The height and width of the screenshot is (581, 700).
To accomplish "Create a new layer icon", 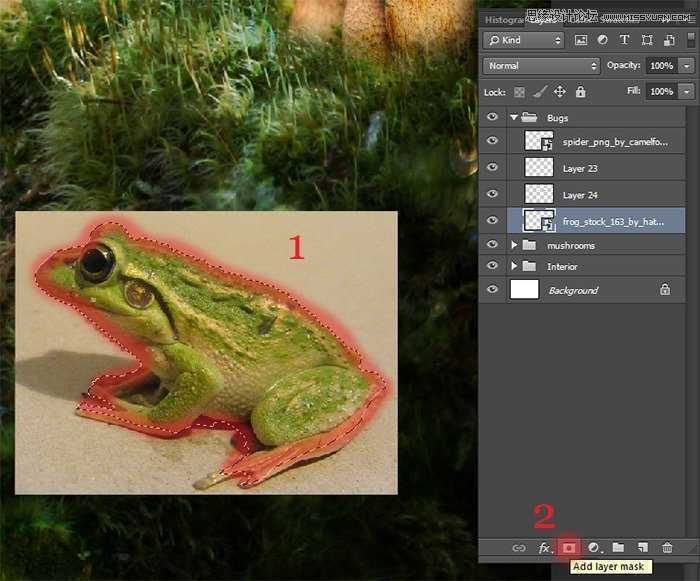I will [x=643, y=547].
